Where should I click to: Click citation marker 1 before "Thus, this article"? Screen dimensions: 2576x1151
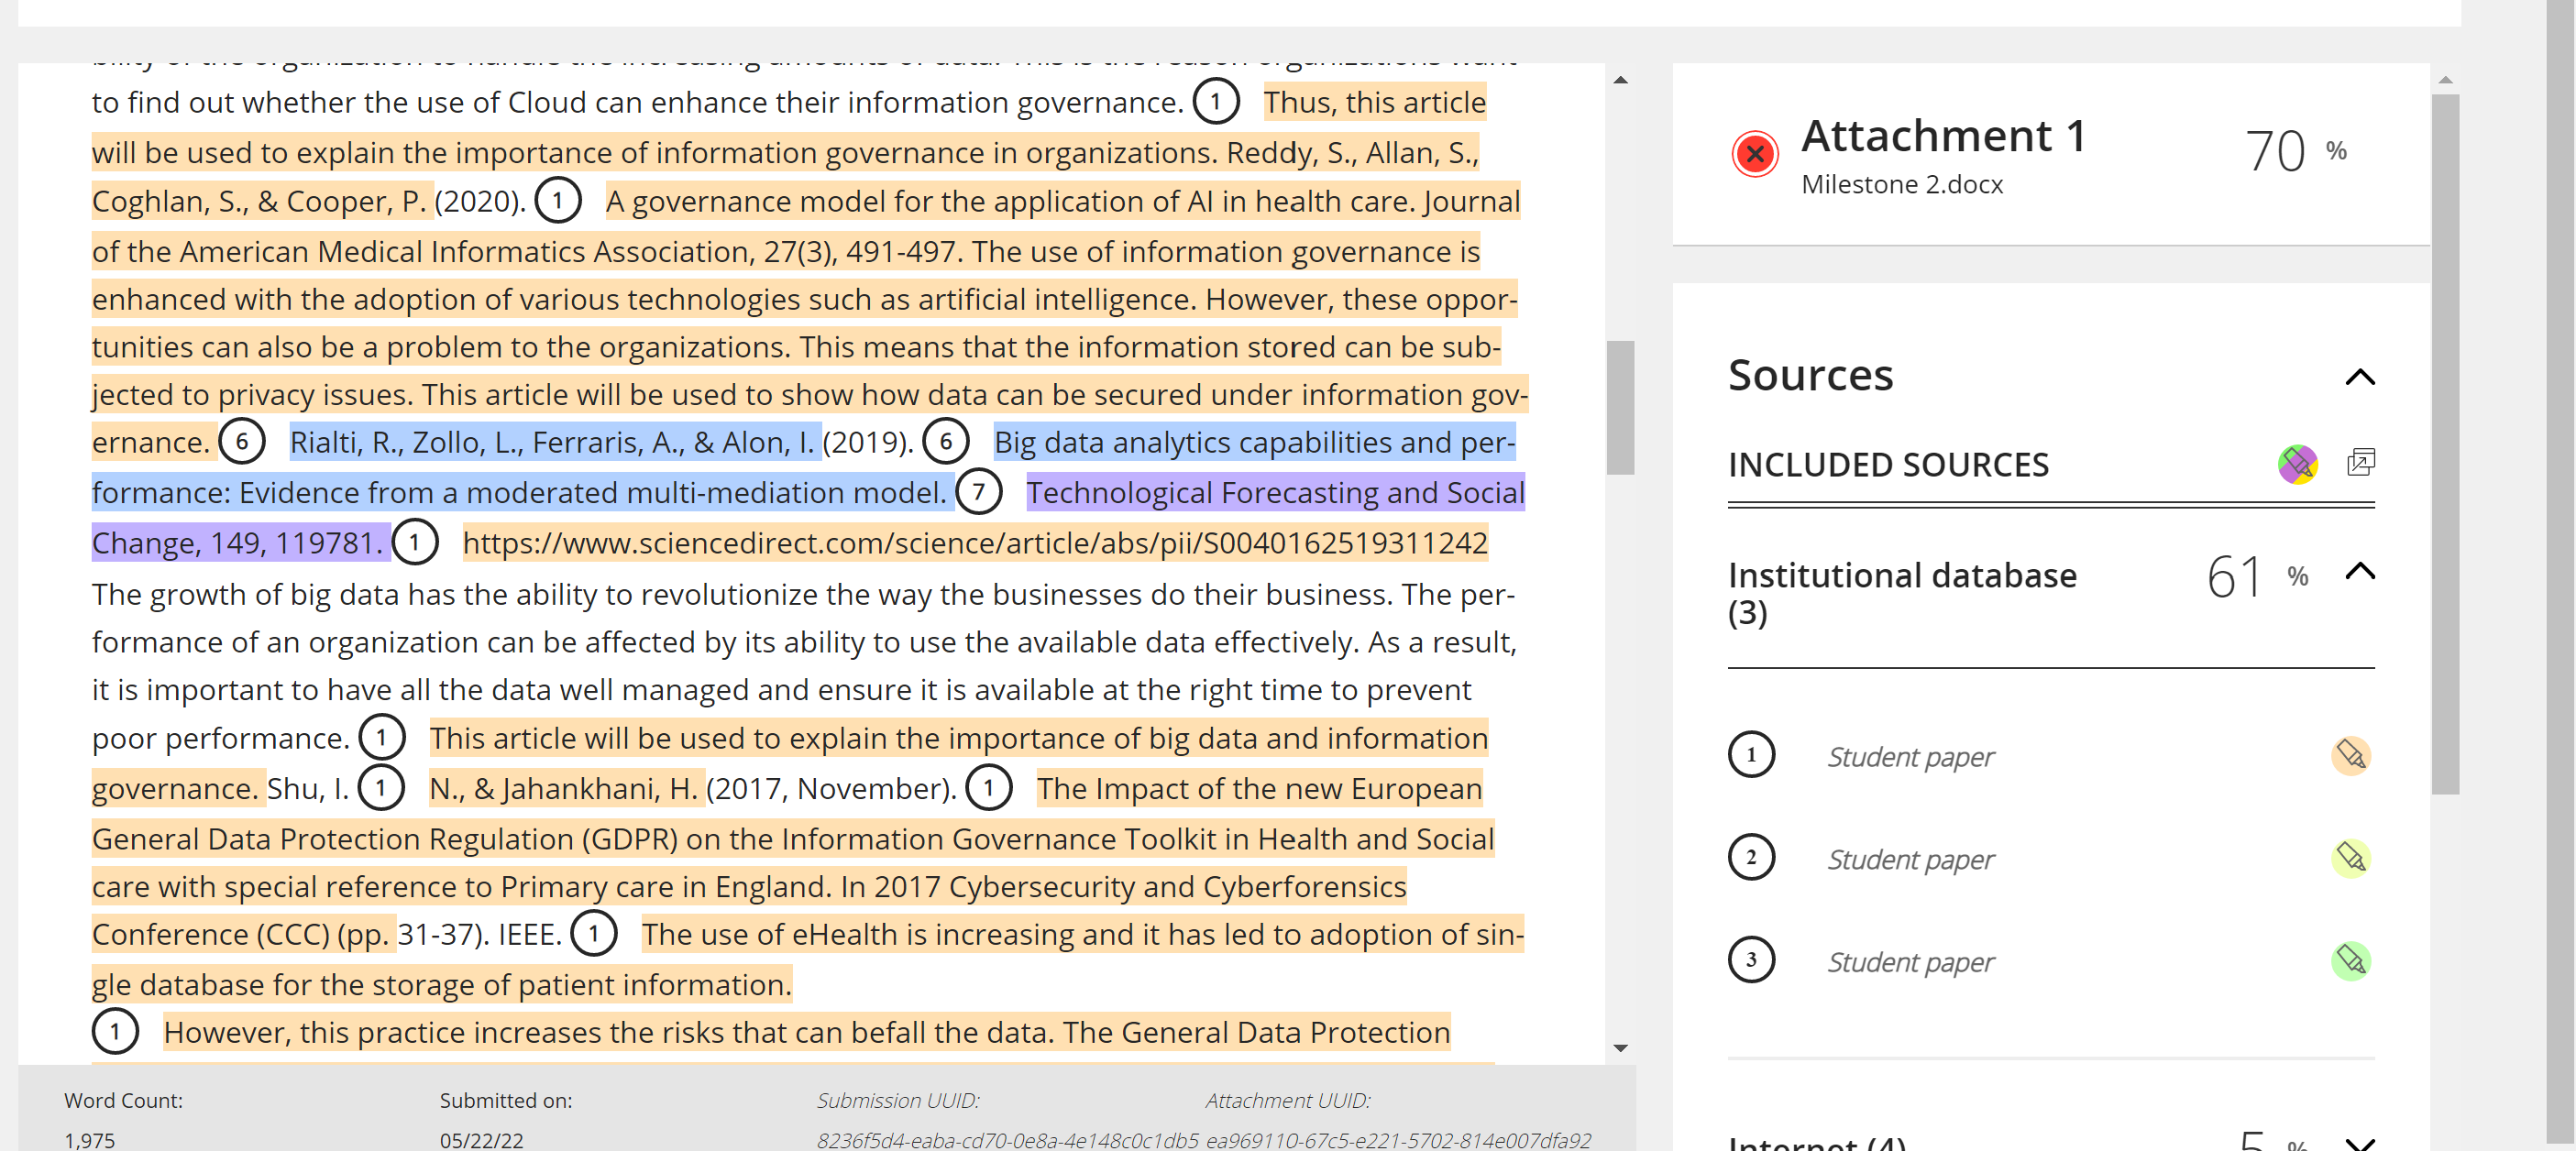click(1216, 102)
